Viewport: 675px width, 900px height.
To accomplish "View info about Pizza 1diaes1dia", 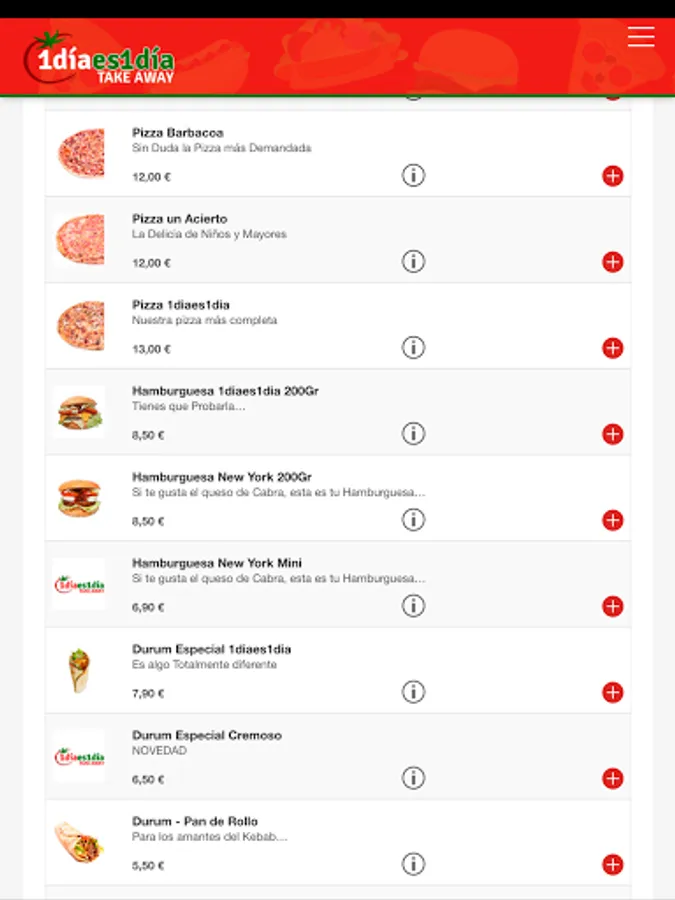I will coord(413,347).
